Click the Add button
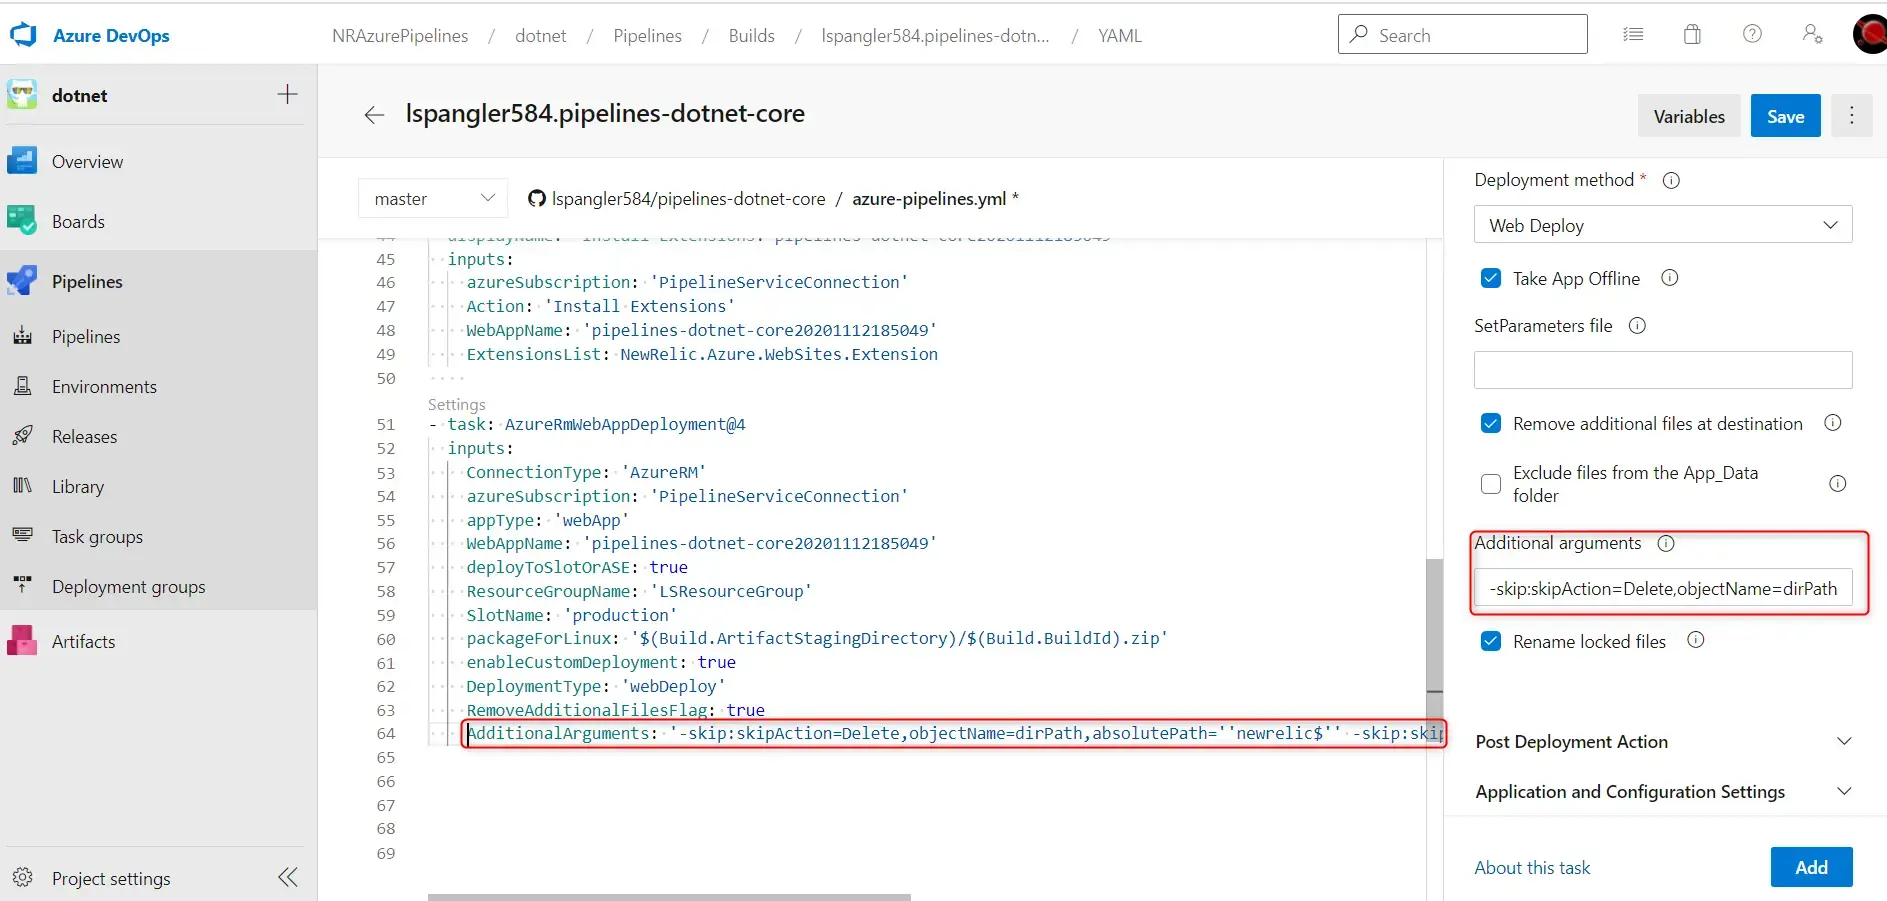 tap(1811, 867)
